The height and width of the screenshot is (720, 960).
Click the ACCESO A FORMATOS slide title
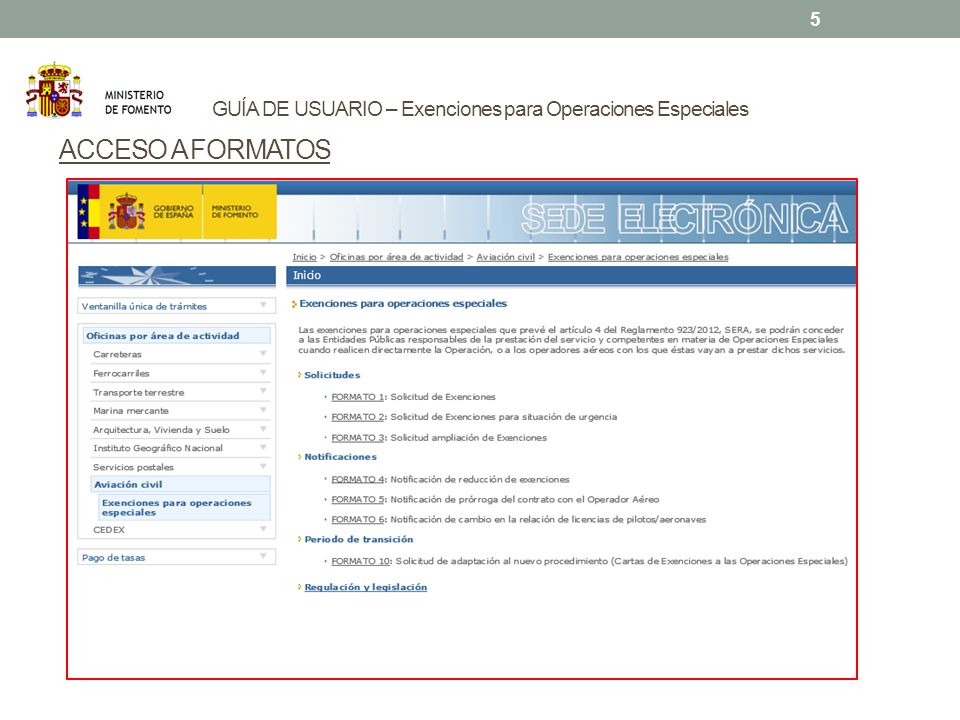(x=195, y=149)
